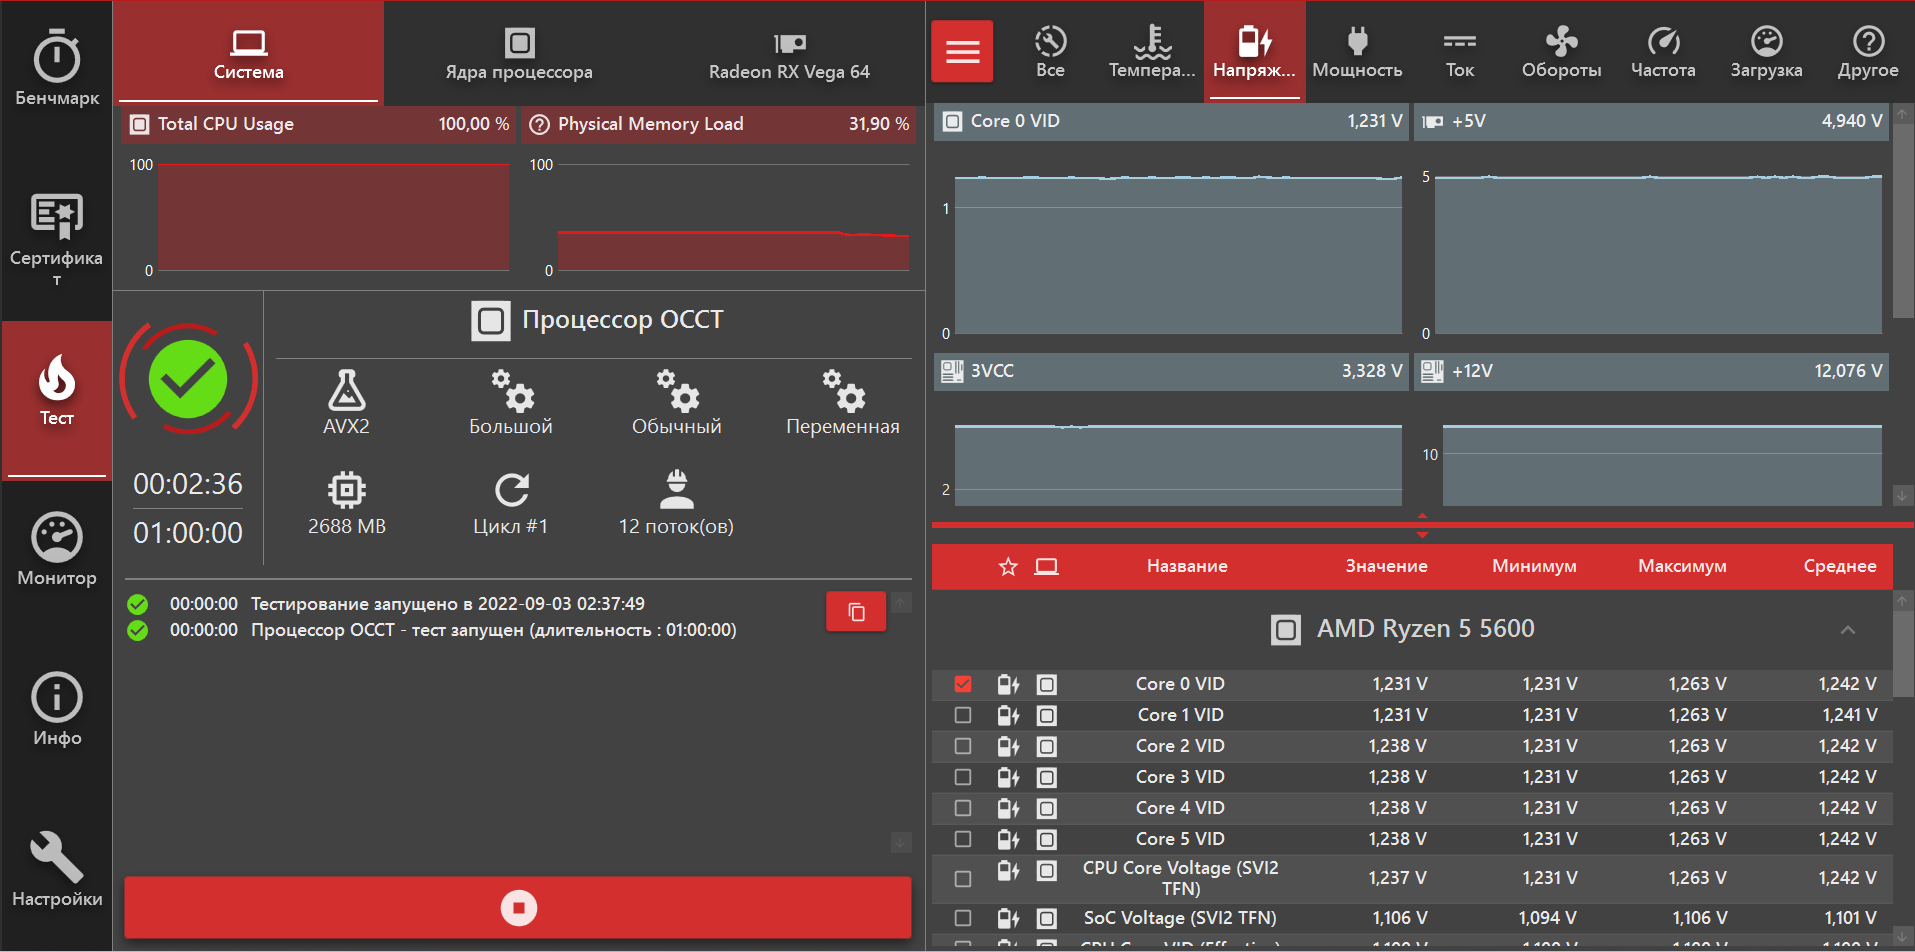Open the red hamburger menu
This screenshot has height=952, width=1915.
(x=962, y=51)
